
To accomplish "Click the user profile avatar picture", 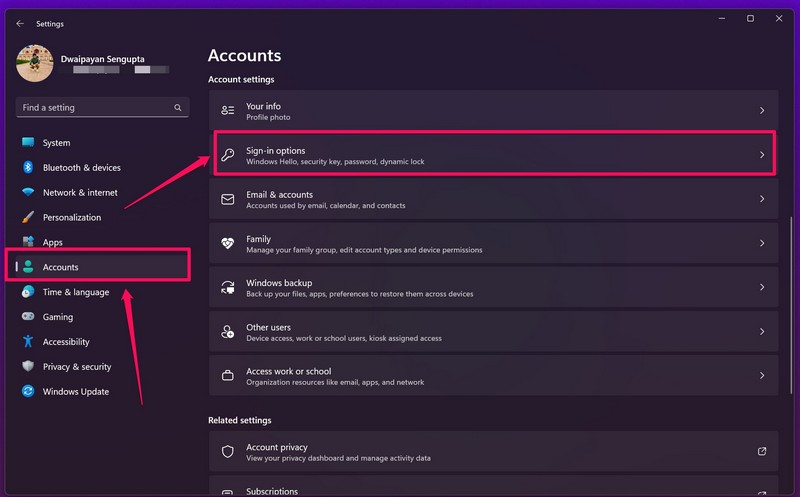I will point(34,65).
